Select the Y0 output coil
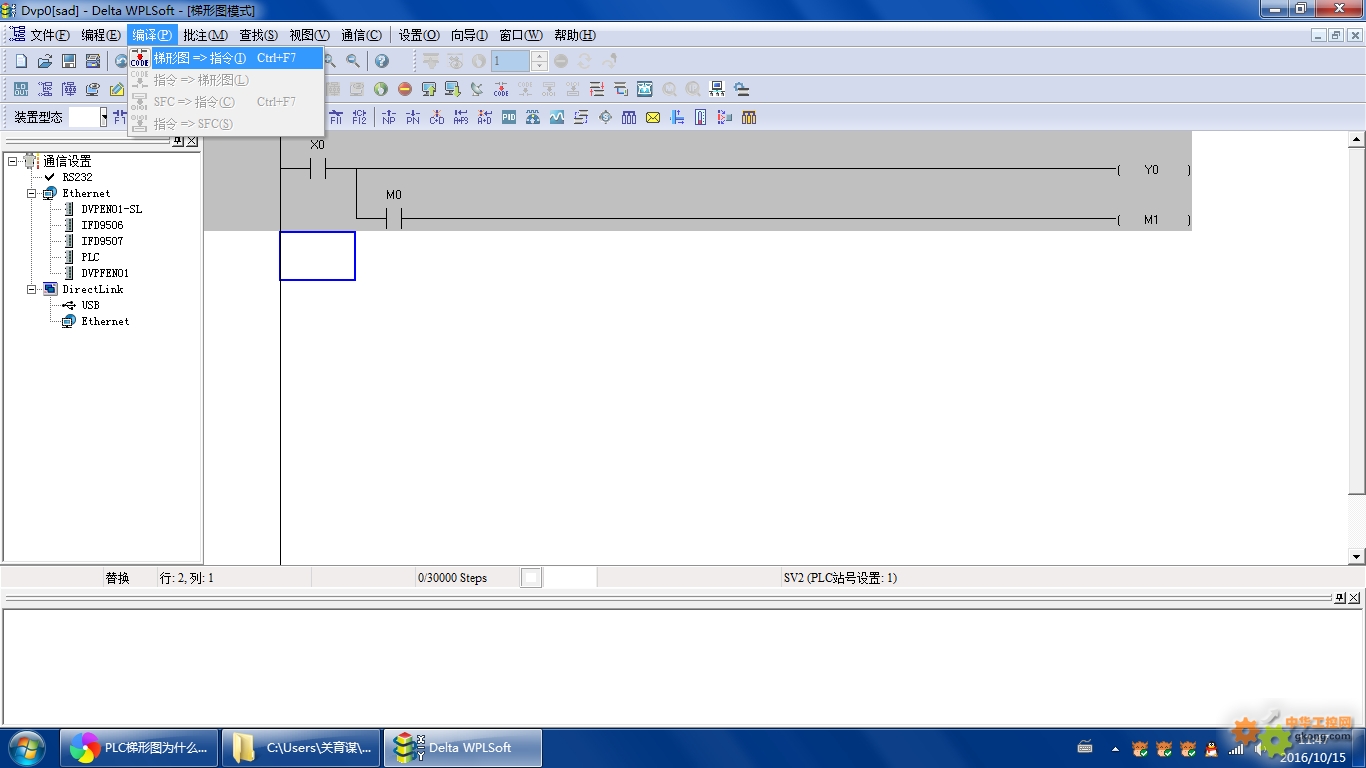The image size is (1366, 768). [x=1153, y=170]
